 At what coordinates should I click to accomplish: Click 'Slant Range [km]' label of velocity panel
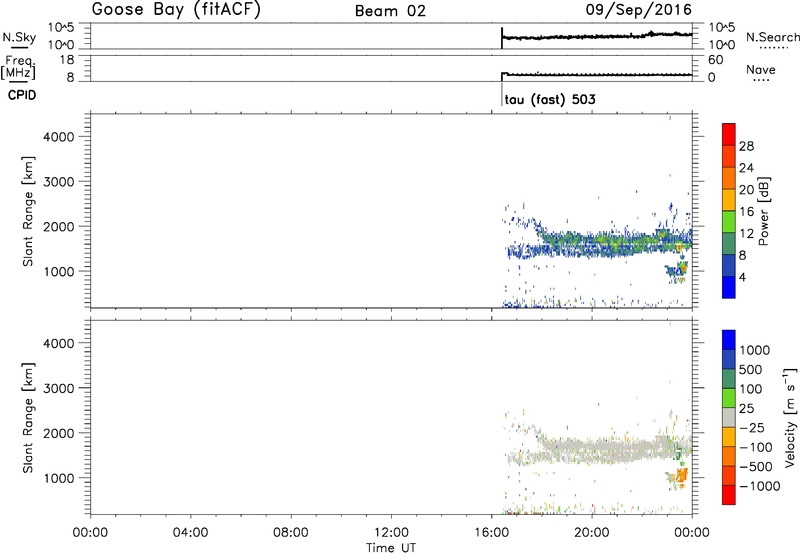pyautogui.click(x=28, y=418)
